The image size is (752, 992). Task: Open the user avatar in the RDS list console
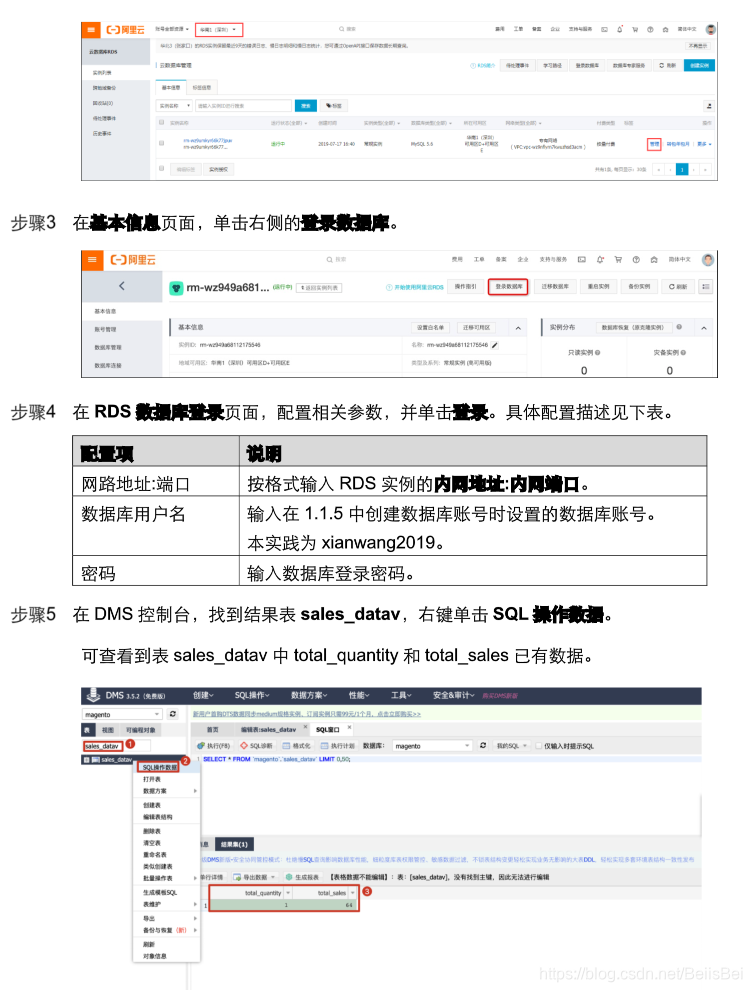pyautogui.click(x=711, y=30)
